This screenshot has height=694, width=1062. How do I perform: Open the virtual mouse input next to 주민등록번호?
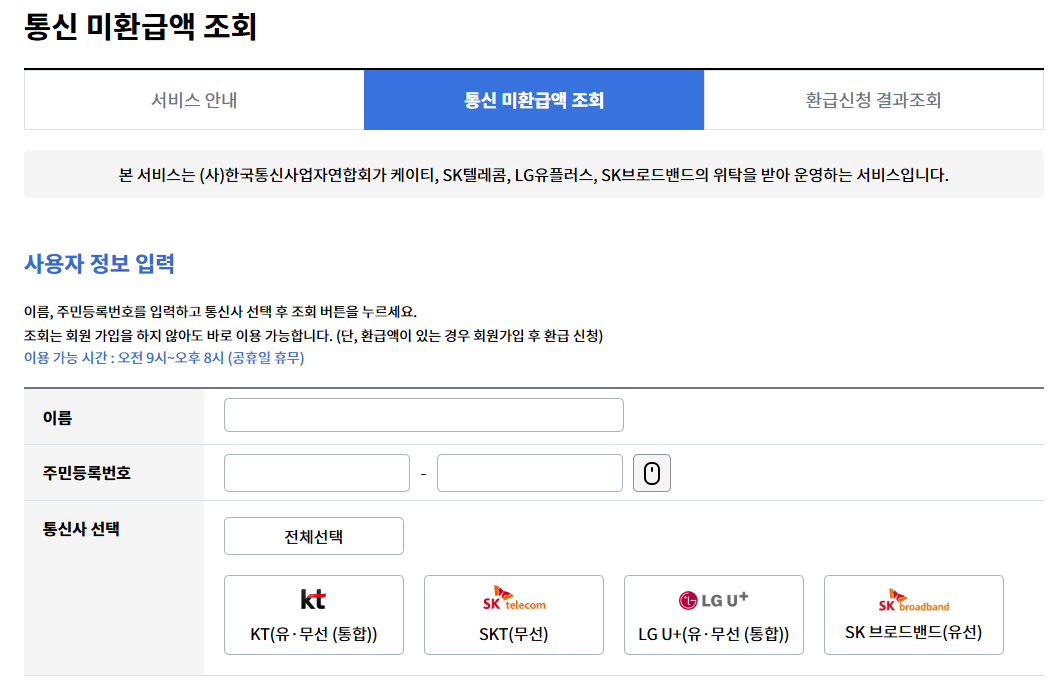[x=652, y=472]
